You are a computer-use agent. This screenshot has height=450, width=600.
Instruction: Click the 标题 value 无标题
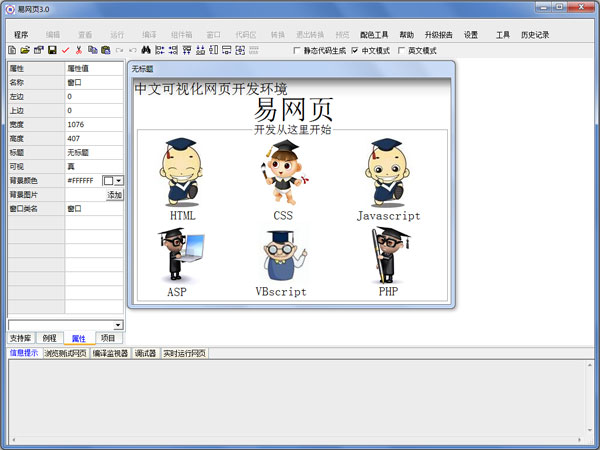[x=94, y=152]
